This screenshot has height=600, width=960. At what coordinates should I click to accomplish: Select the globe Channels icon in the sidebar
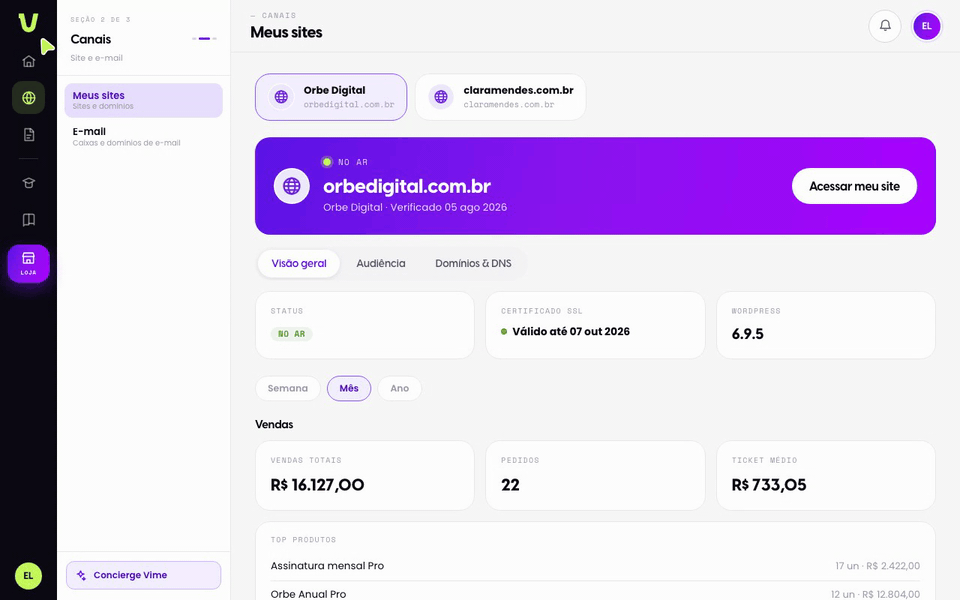[28, 97]
